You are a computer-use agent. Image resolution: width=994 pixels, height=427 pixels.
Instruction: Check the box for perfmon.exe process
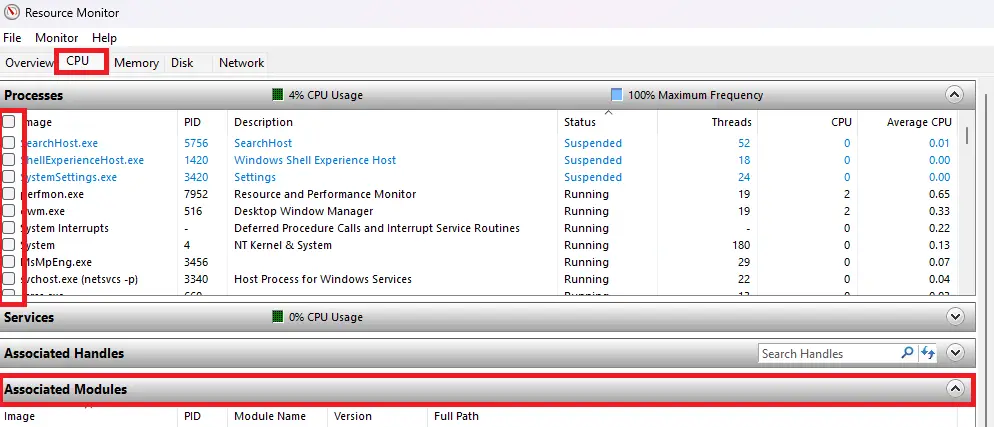9,194
